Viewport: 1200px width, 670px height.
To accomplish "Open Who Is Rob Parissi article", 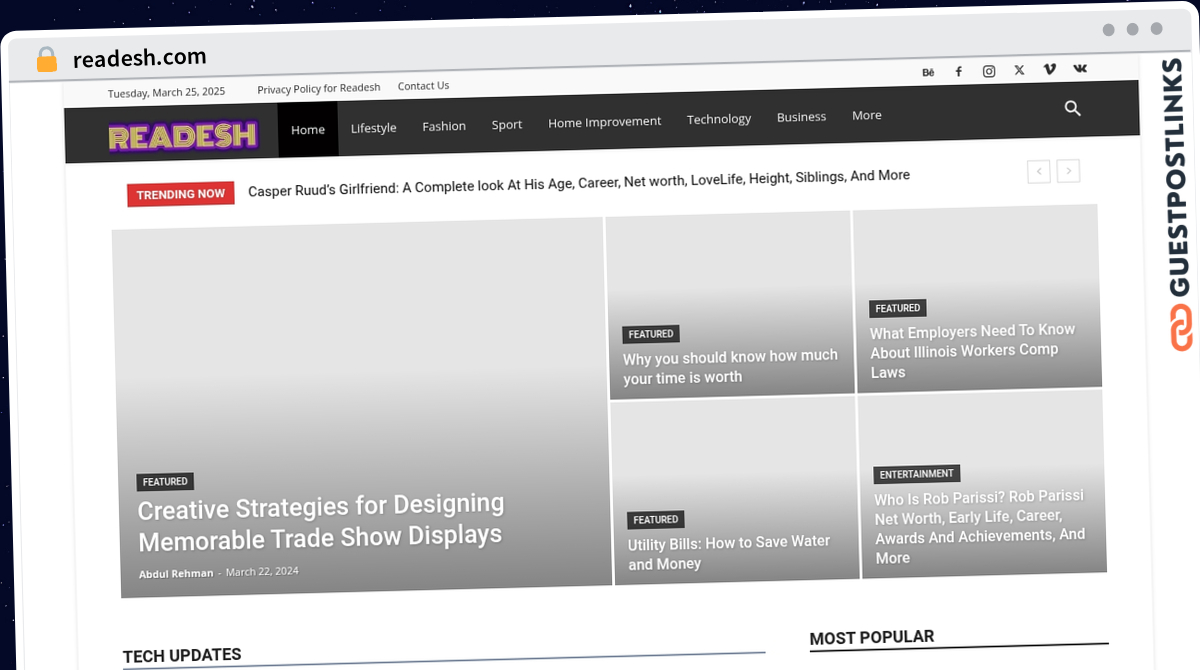I will [x=979, y=527].
